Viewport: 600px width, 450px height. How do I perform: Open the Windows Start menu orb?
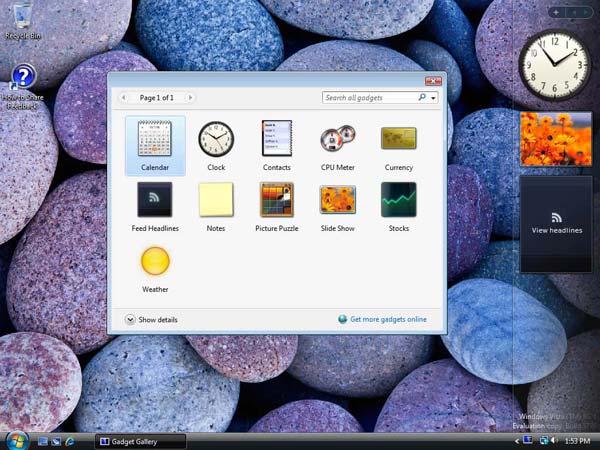coord(16,440)
